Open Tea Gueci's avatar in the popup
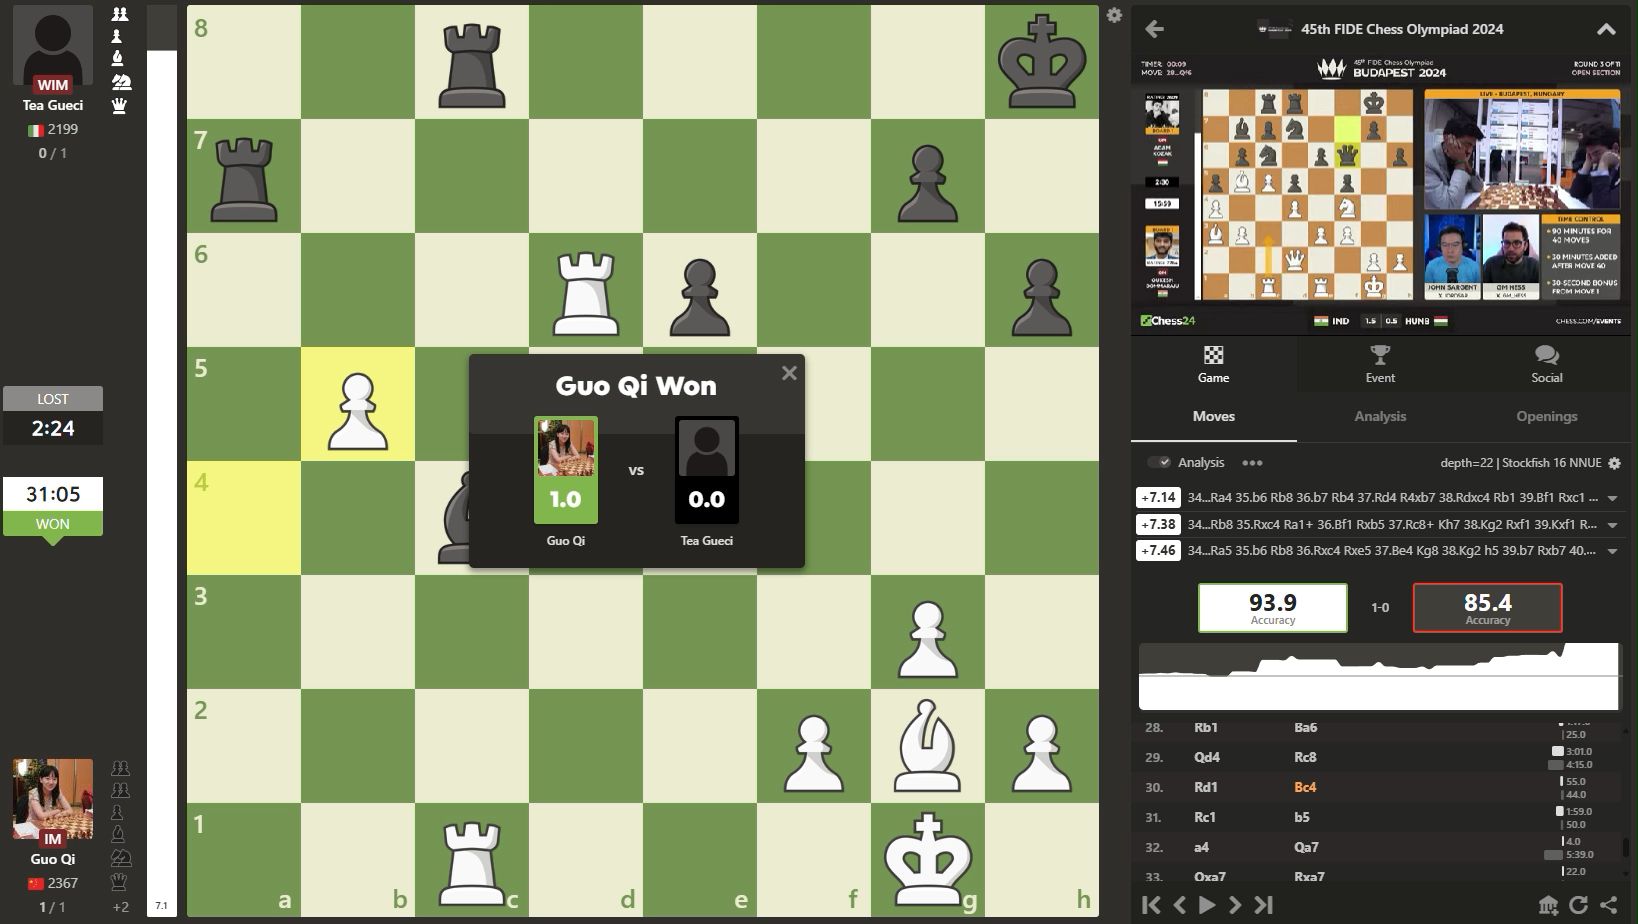Viewport: 1638px width, 924px height. [707, 447]
